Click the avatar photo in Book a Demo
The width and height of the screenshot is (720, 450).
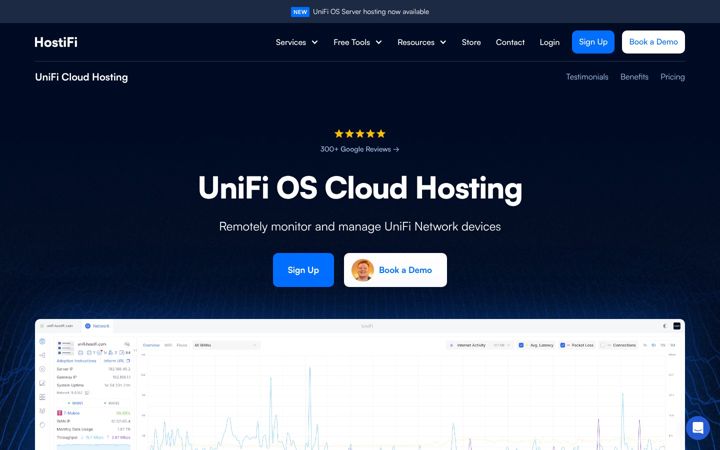point(362,270)
